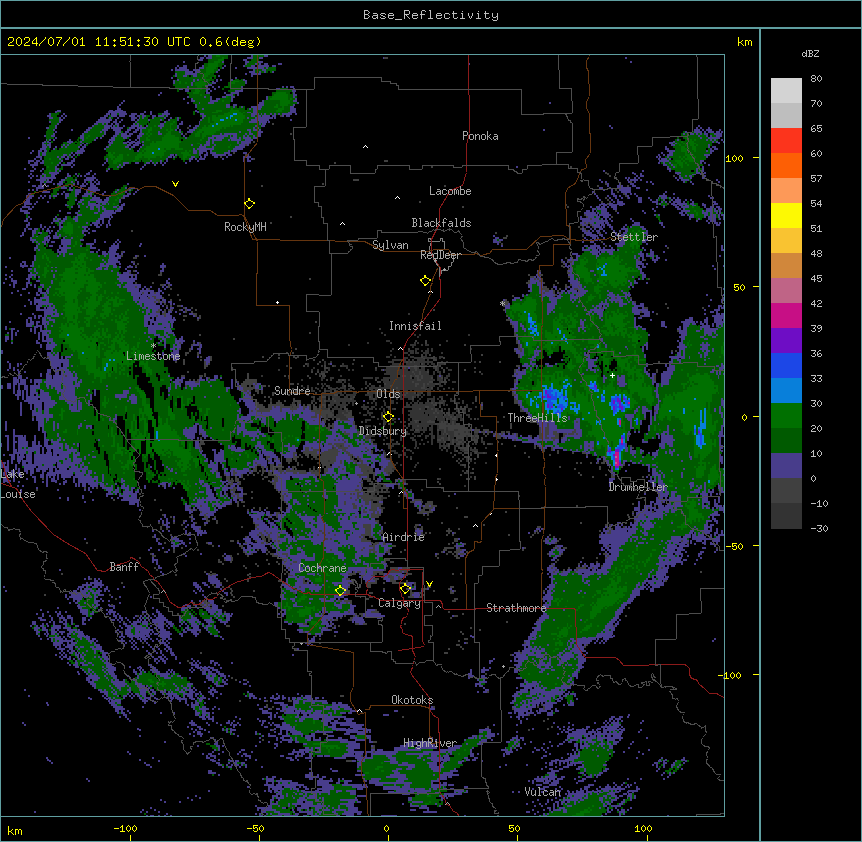
Task: Click the -50 tick on the vertical km axis
Action: (x=735, y=546)
